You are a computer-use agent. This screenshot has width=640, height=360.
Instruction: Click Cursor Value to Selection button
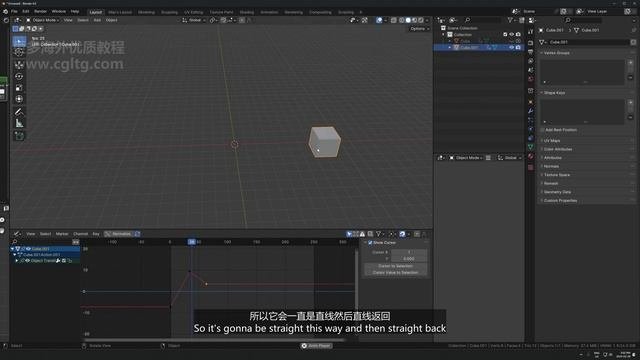(395, 273)
